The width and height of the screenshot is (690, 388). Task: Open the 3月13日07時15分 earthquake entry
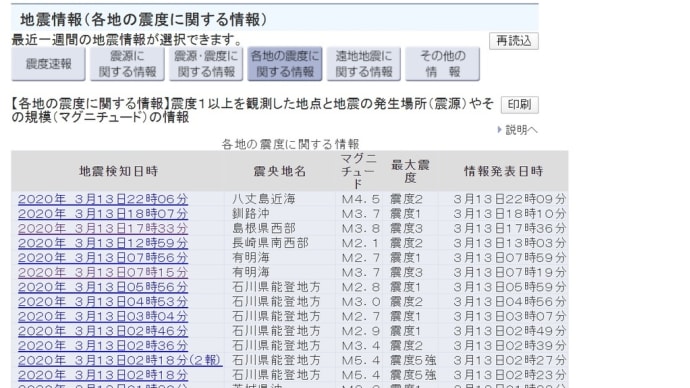coord(103,272)
